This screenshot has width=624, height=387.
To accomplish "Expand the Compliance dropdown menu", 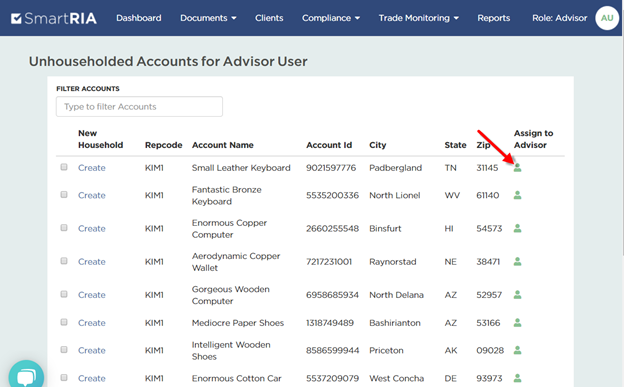I will tap(331, 18).
